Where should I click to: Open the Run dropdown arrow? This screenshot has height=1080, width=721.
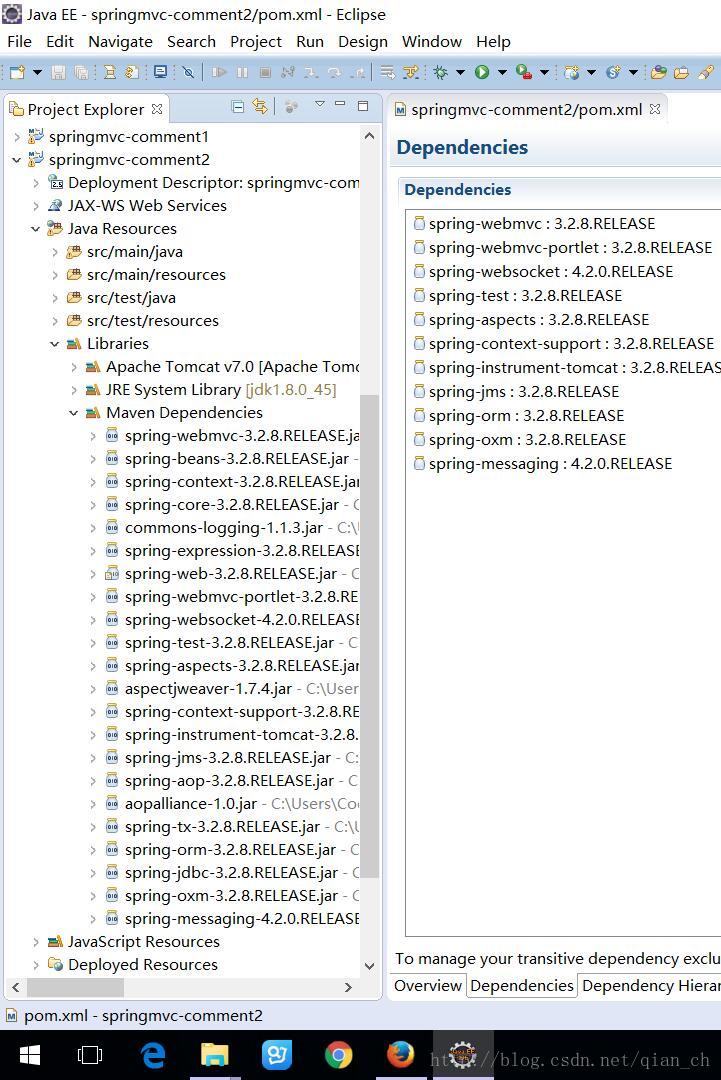click(x=502, y=72)
